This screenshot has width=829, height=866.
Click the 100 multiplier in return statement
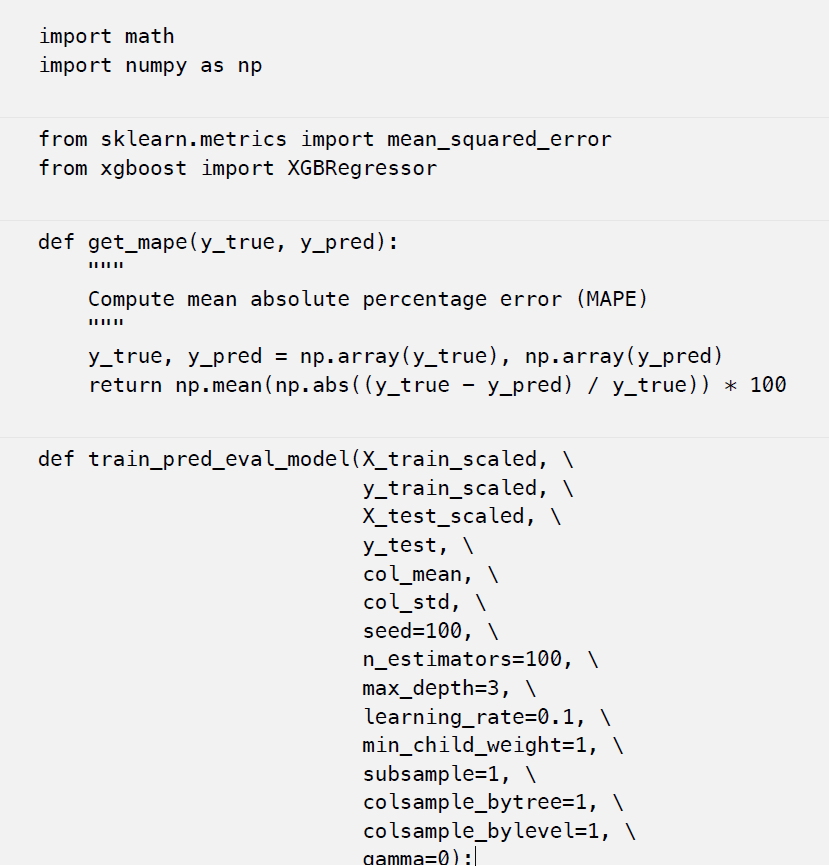click(768, 385)
